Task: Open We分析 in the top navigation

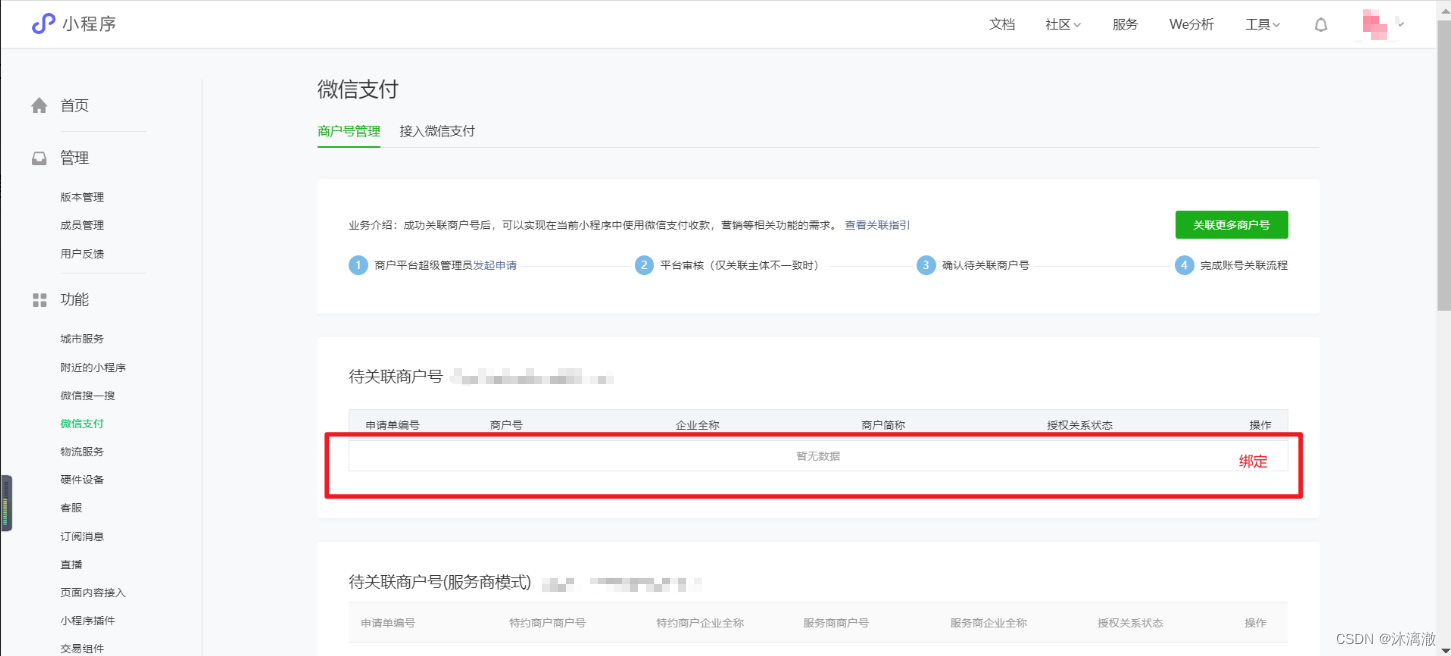Action: (x=1191, y=25)
